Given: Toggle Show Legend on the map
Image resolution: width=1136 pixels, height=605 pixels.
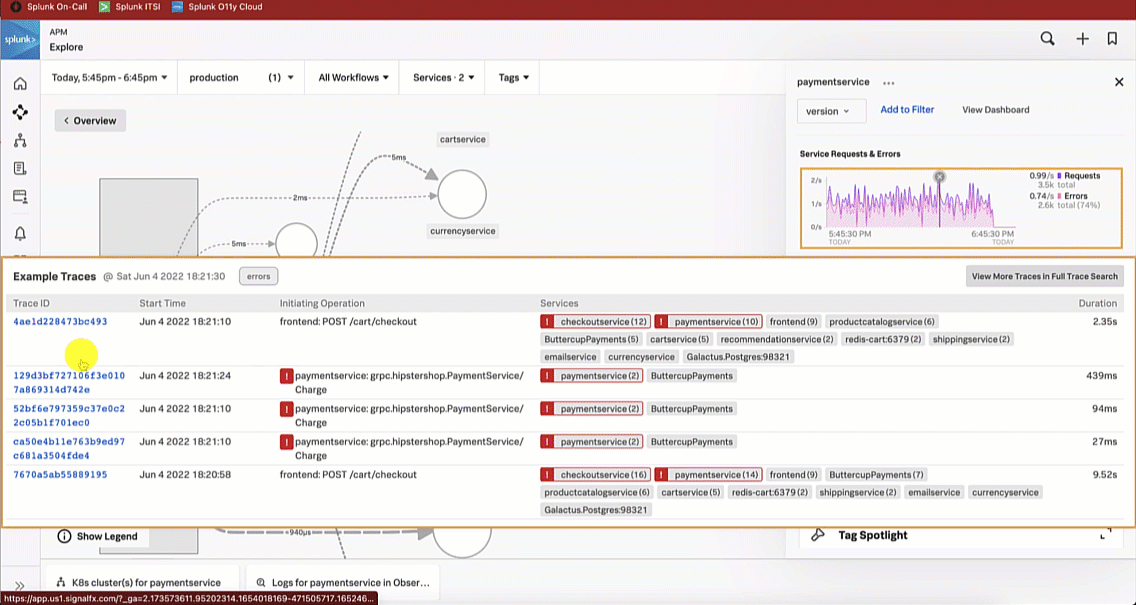Looking at the screenshot, I should [97, 536].
